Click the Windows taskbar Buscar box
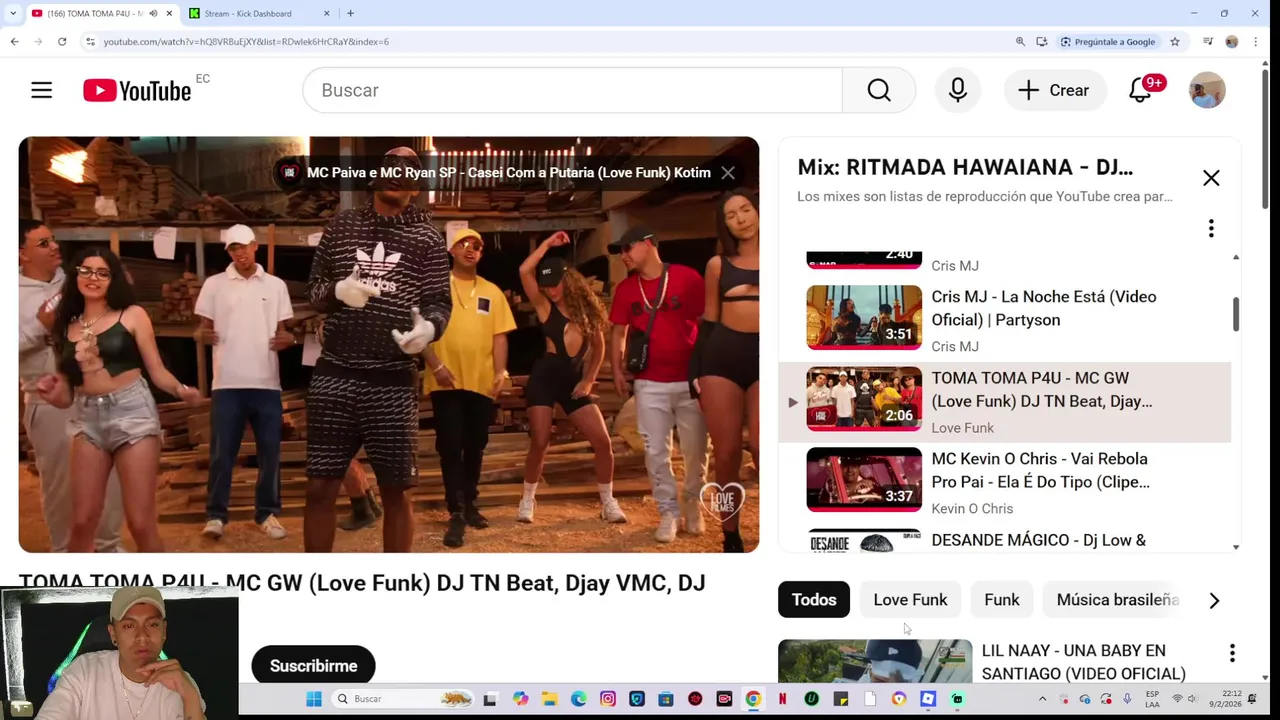Viewport: 1280px width, 720px height. click(x=402, y=699)
